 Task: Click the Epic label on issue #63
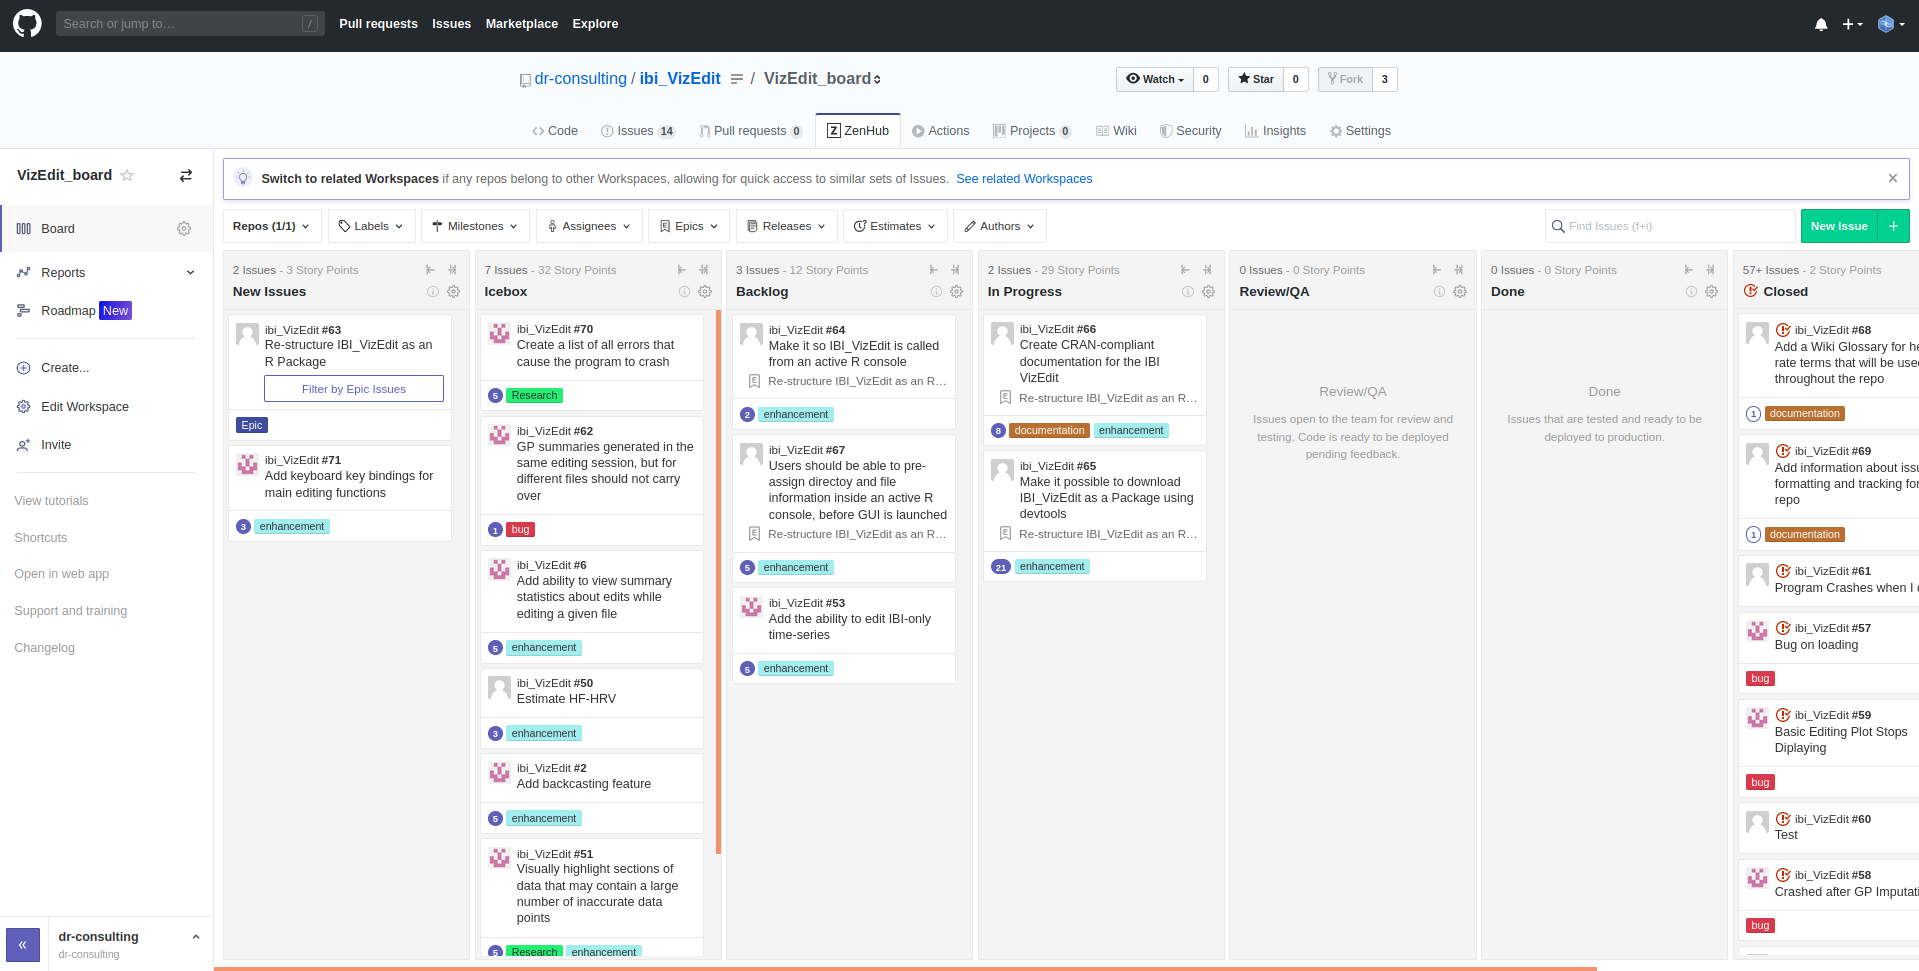[252, 425]
